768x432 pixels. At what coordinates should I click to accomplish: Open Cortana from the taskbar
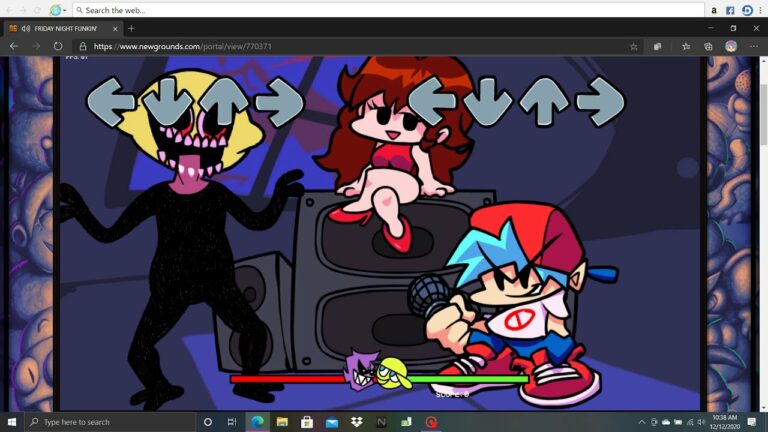(208, 422)
